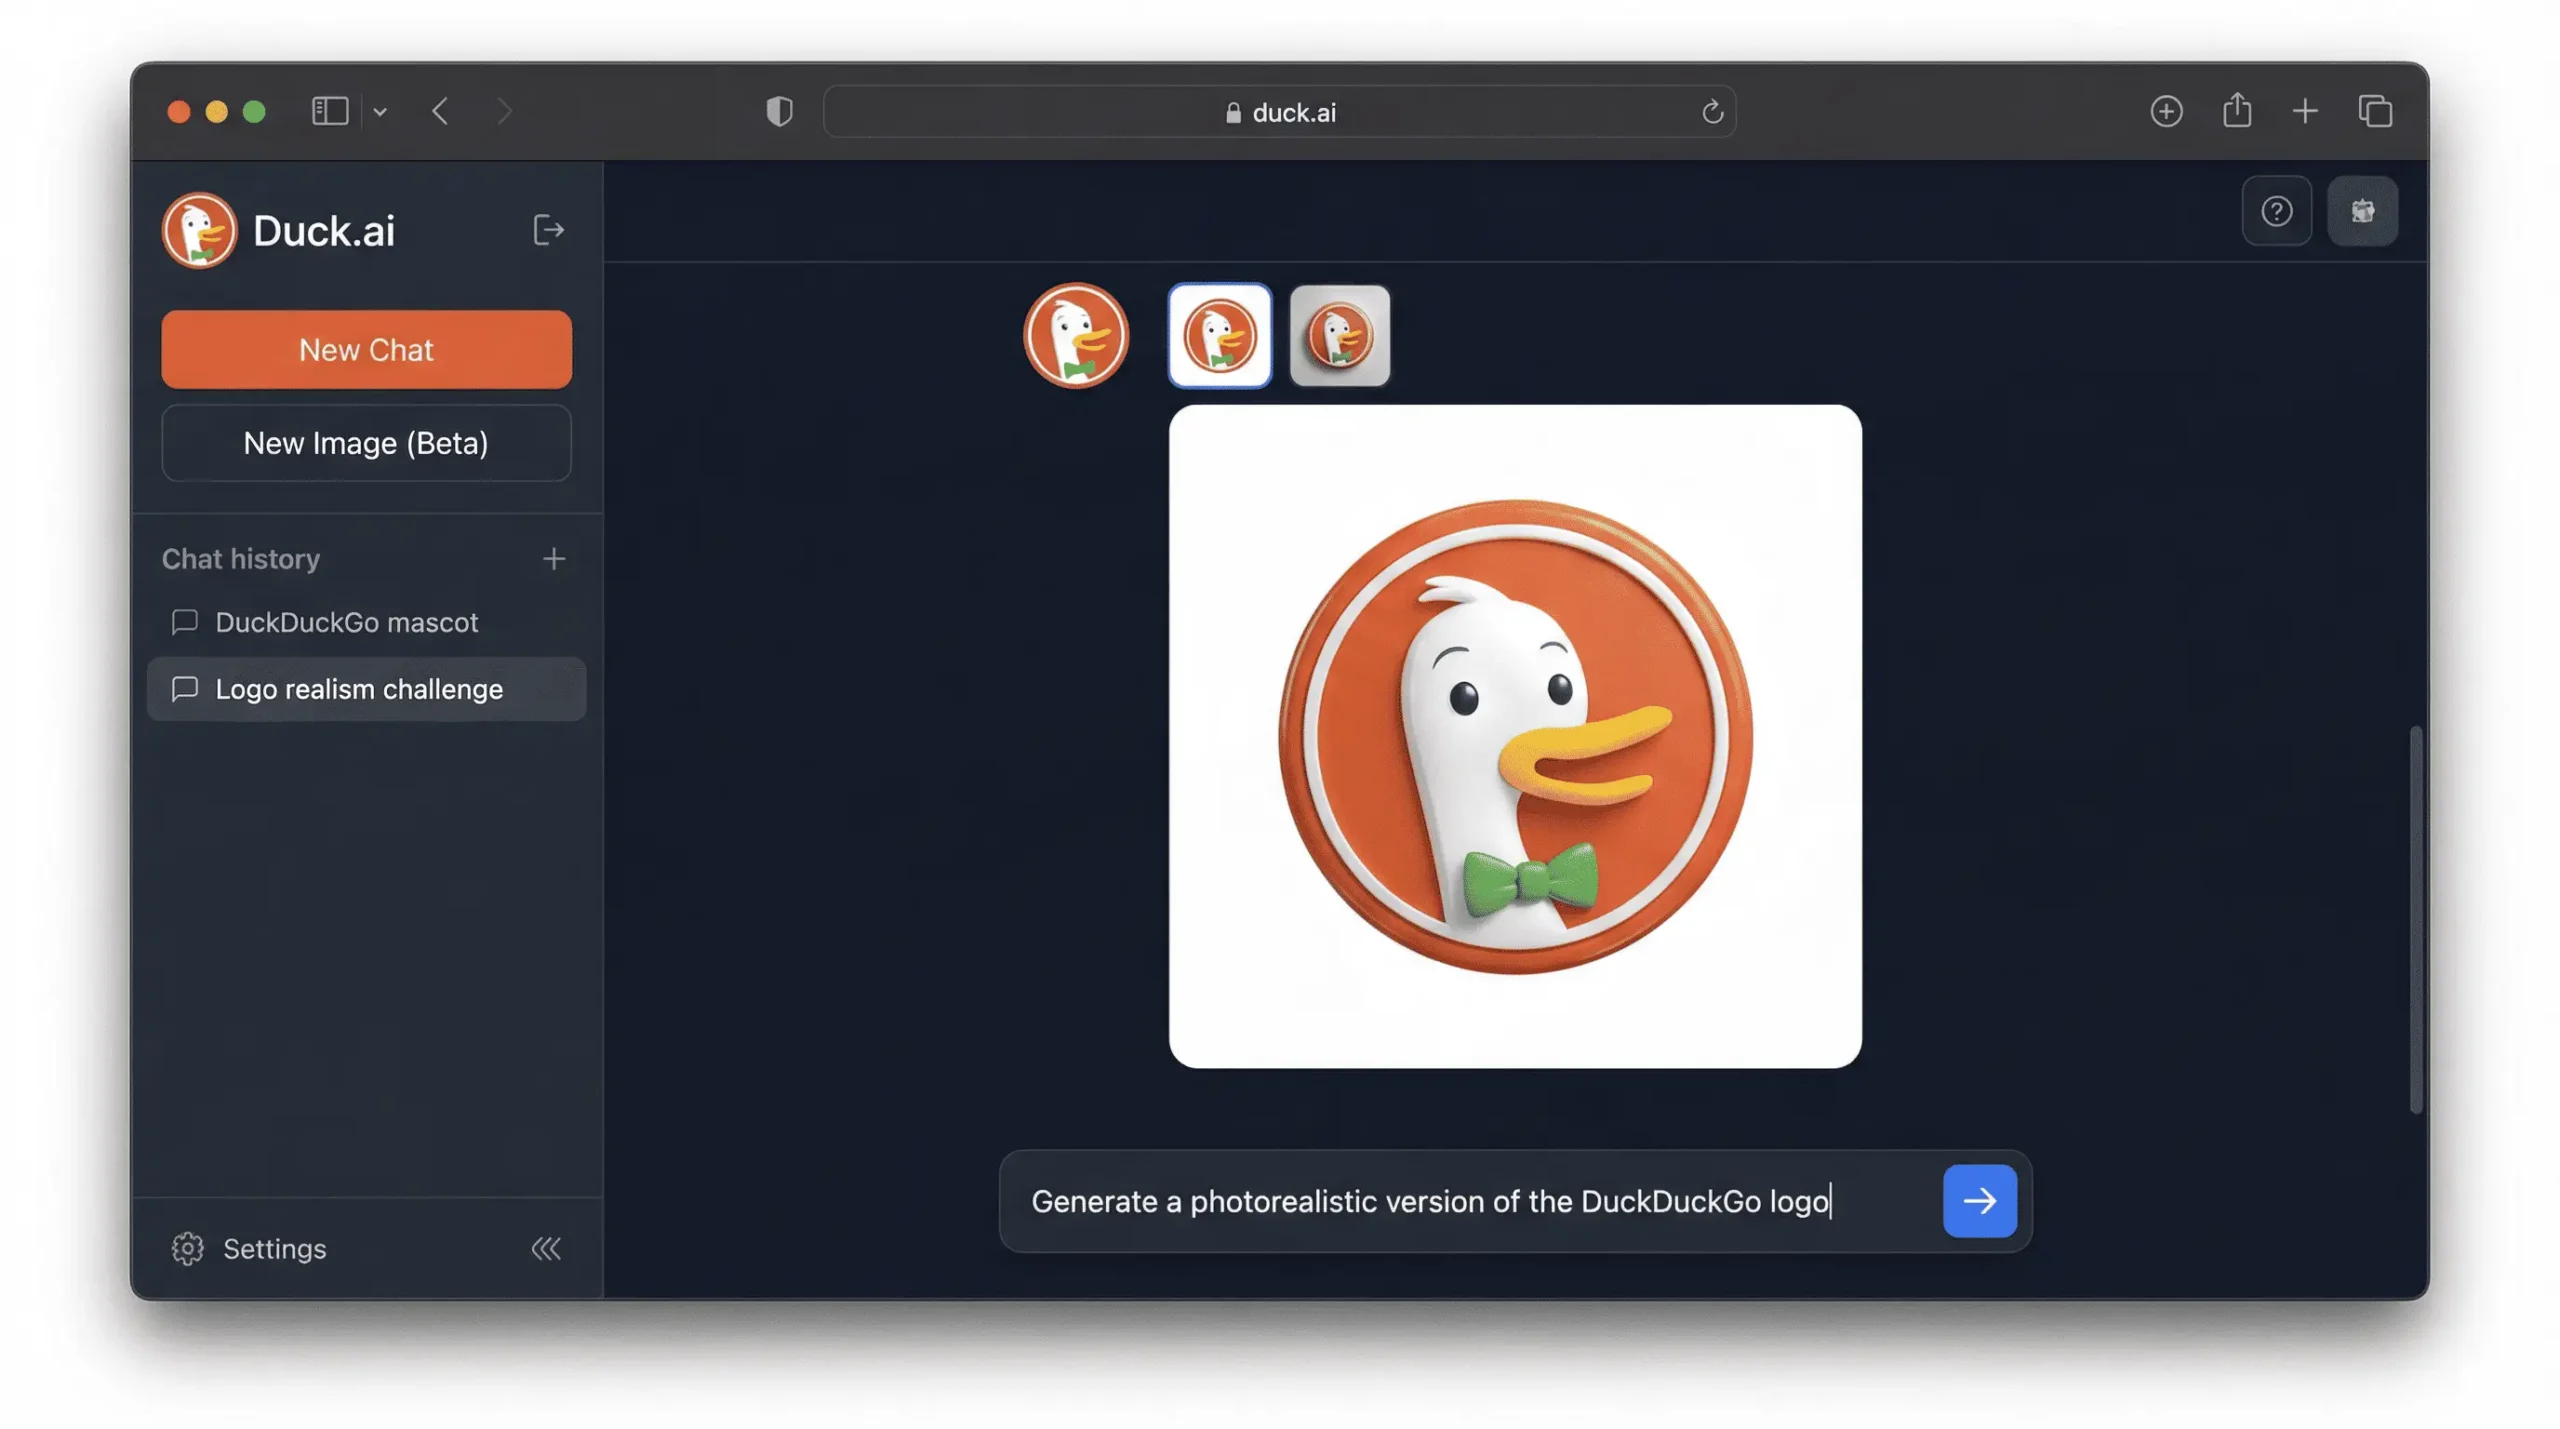The height and width of the screenshot is (1429, 2560).
Task: Open the share icon in the browser toolbar
Action: click(x=2237, y=111)
